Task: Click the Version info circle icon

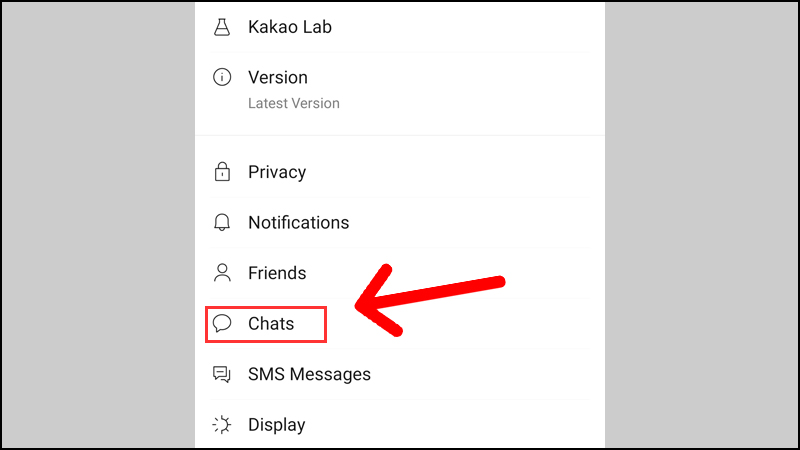Action: pos(222,78)
